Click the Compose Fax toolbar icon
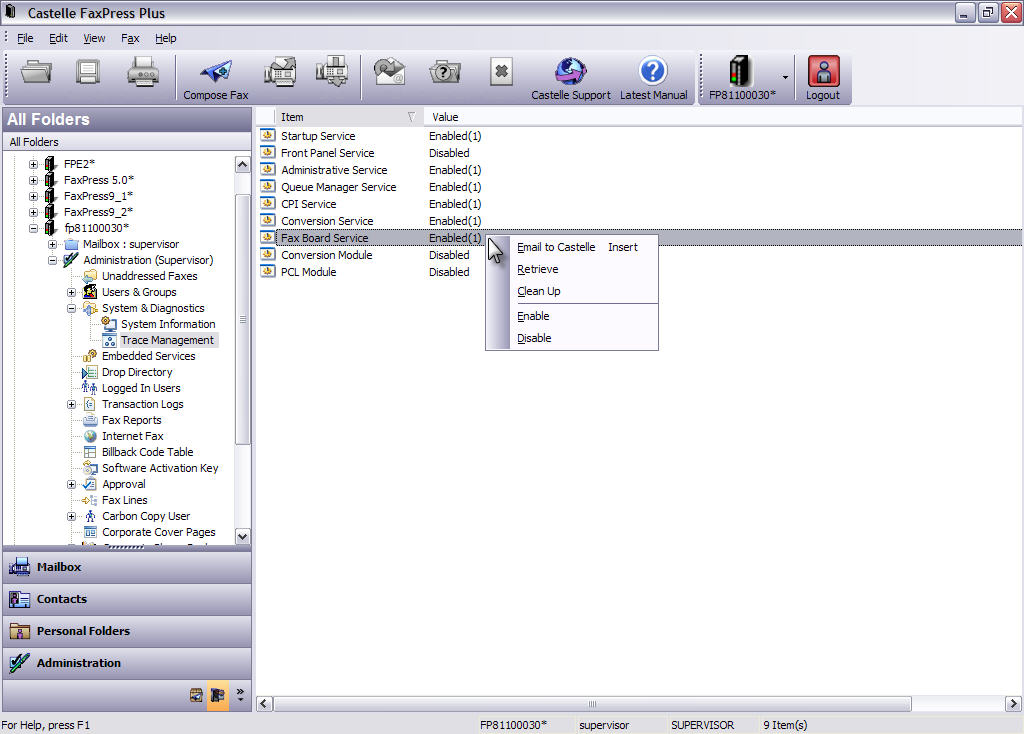The image size is (1024, 734). [215, 73]
